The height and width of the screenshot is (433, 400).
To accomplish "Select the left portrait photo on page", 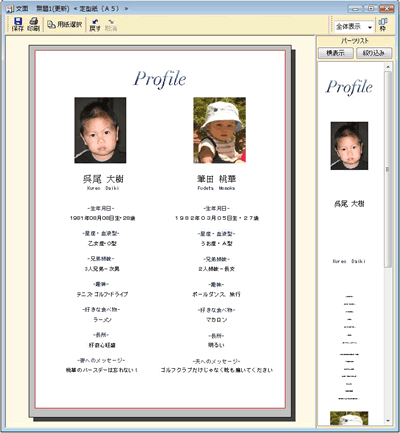I will pyautogui.click(x=100, y=130).
